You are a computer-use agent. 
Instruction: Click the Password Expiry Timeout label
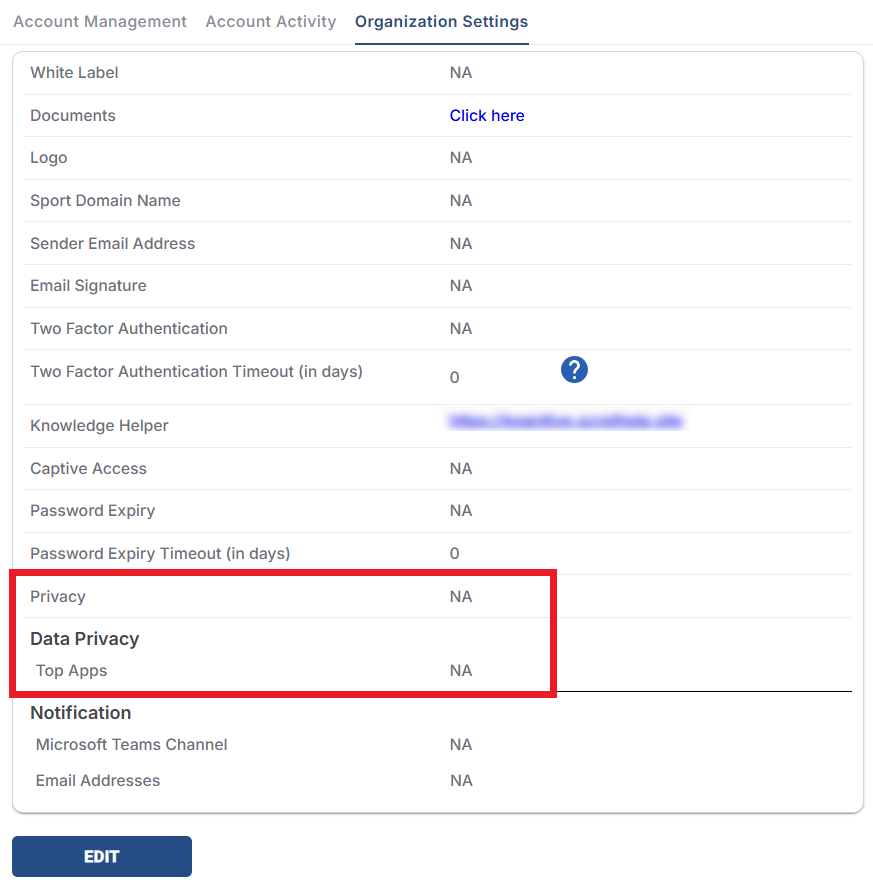[160, 553]
